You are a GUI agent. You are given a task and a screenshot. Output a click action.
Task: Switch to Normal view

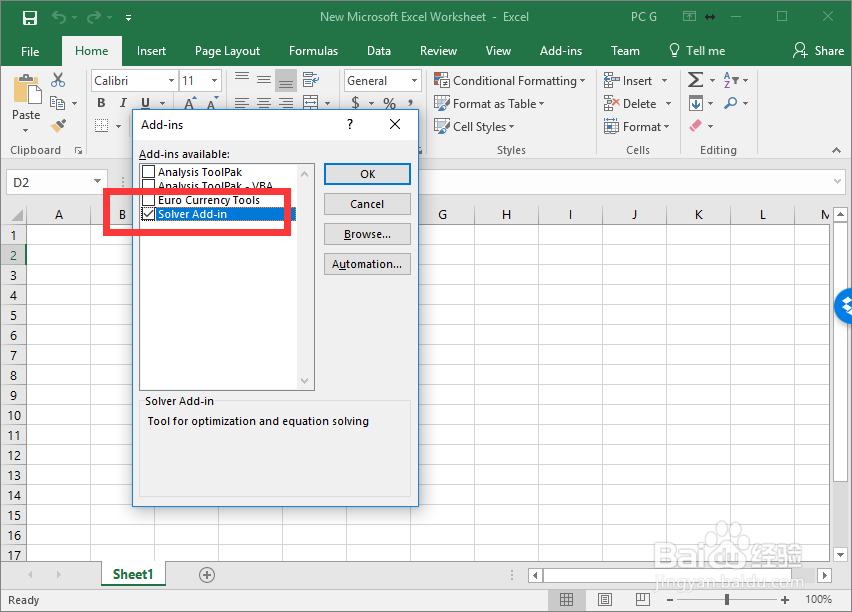coord(566,599)
